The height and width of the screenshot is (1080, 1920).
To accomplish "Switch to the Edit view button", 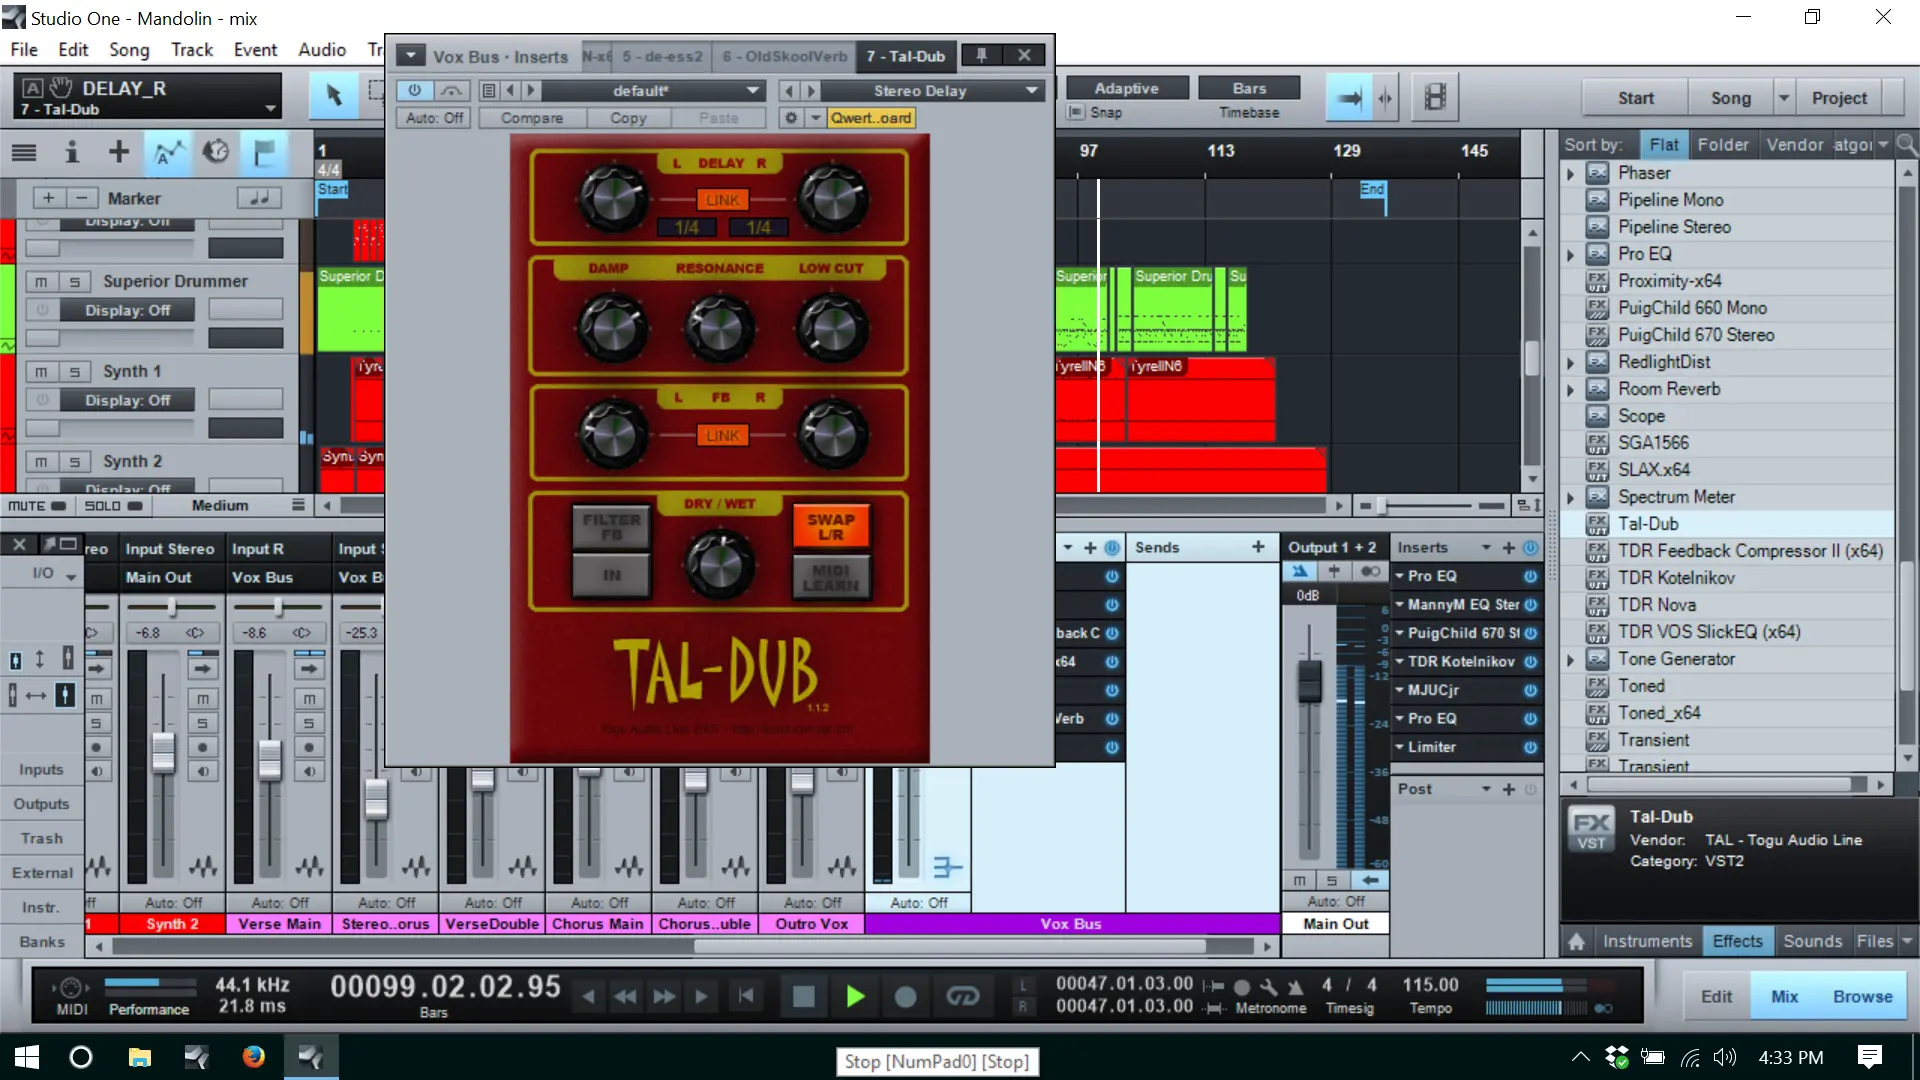I will point(1716,996).
